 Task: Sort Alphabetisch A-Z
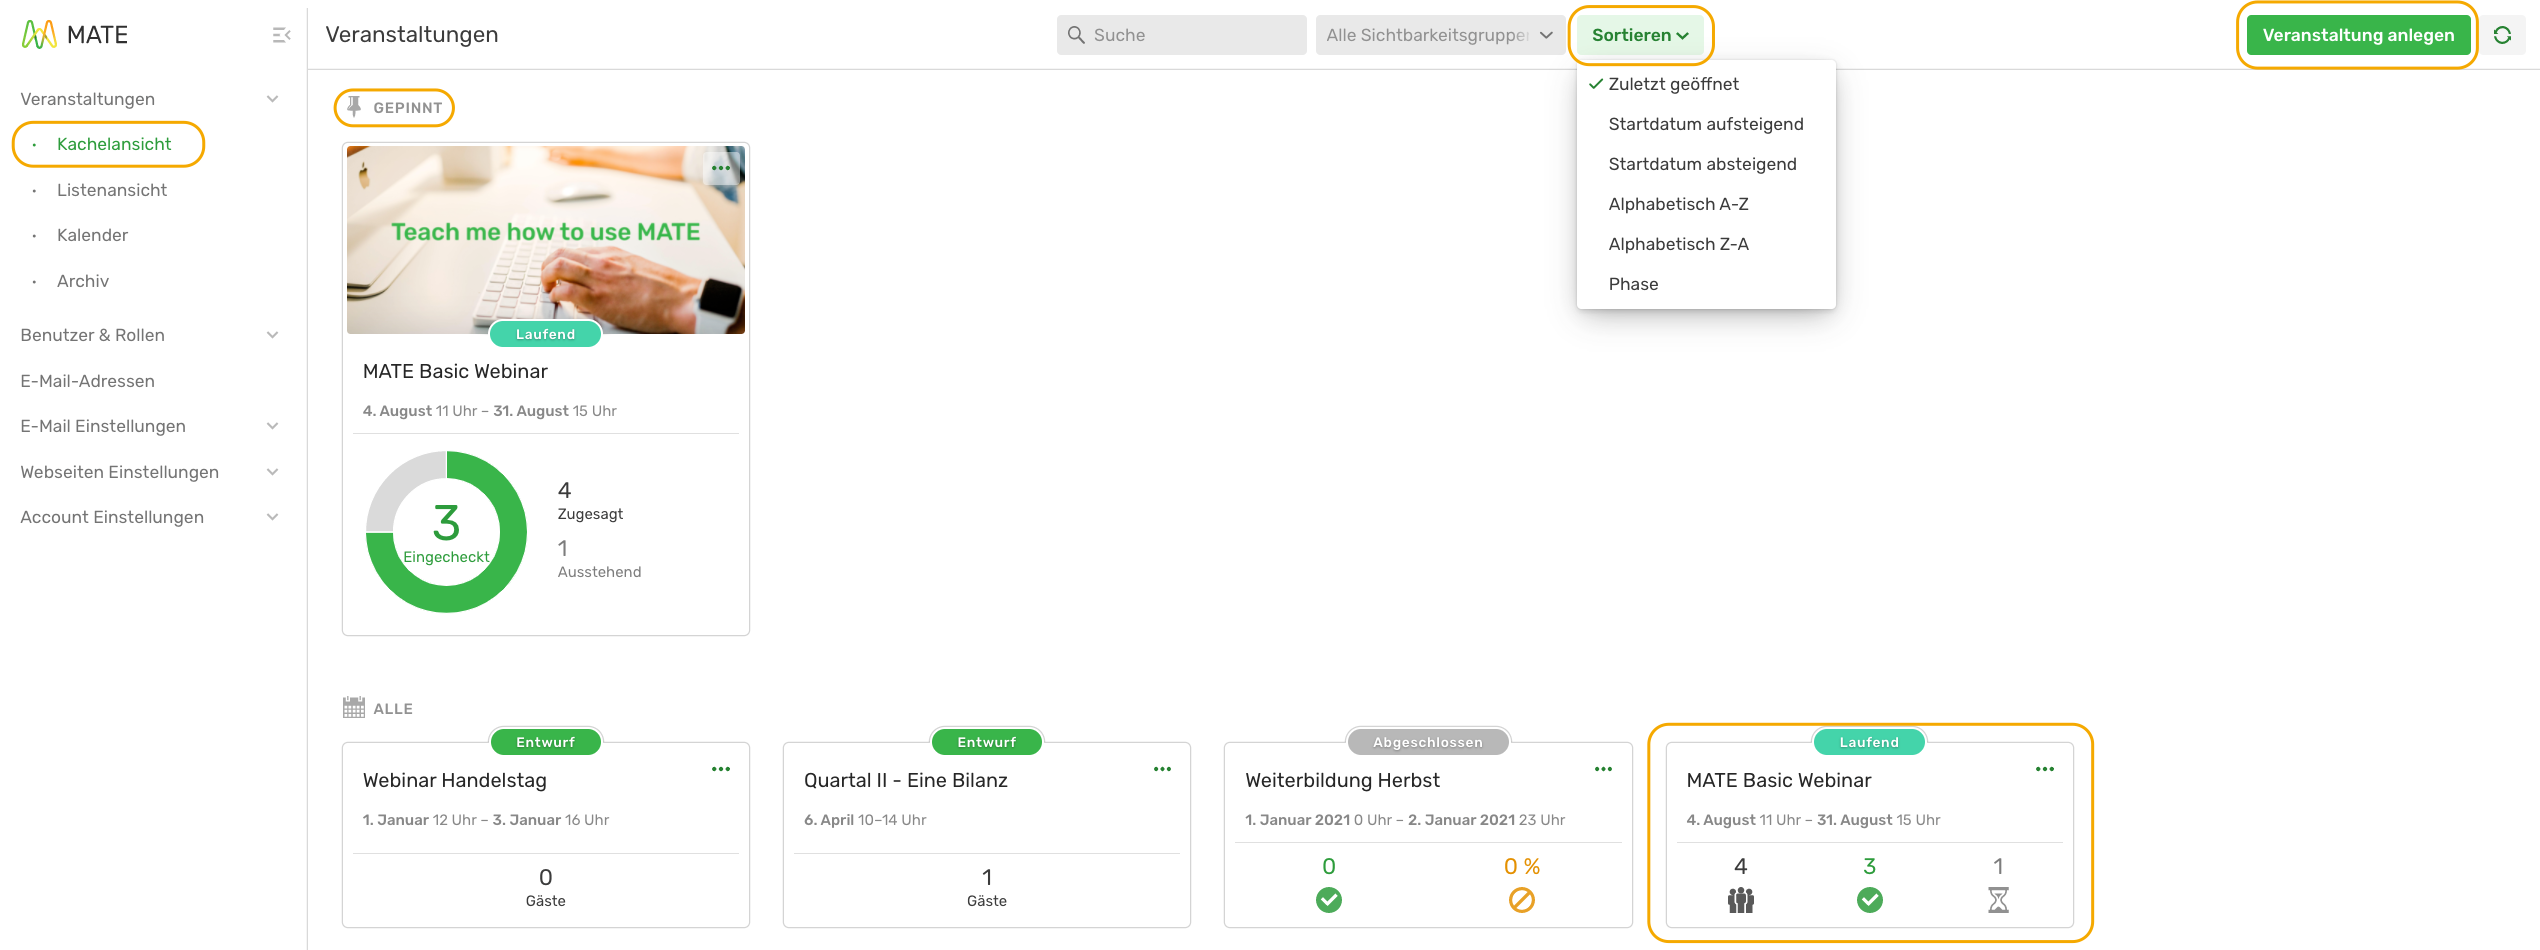tap(1705, 204)
